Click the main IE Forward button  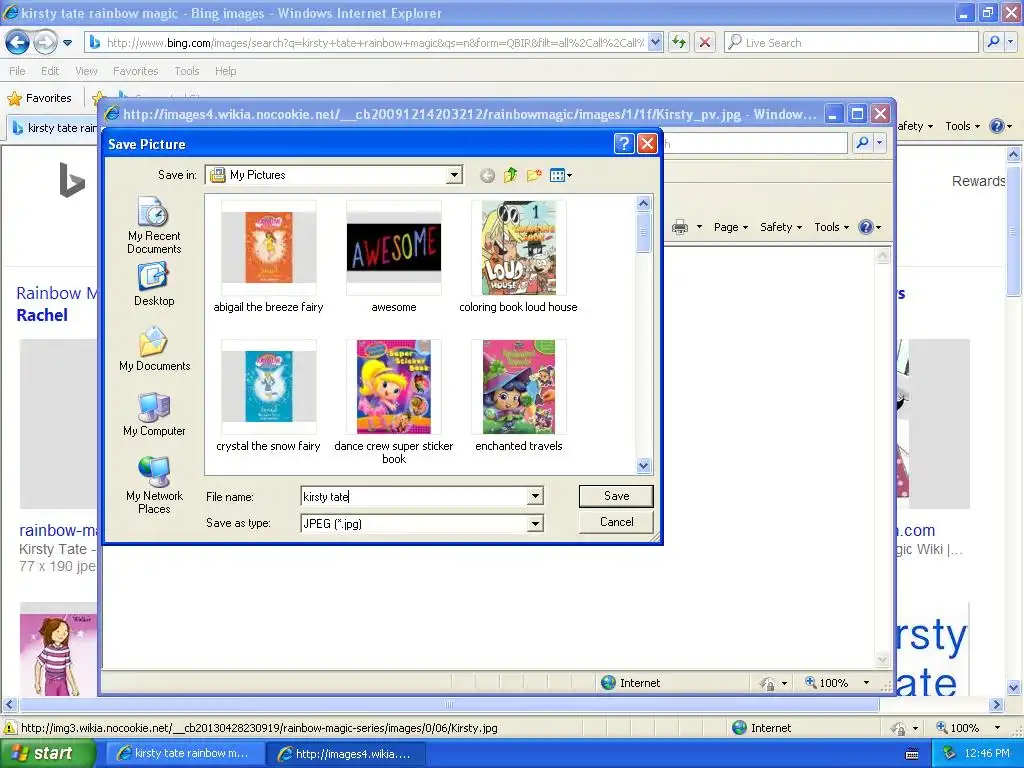(44, 43)
